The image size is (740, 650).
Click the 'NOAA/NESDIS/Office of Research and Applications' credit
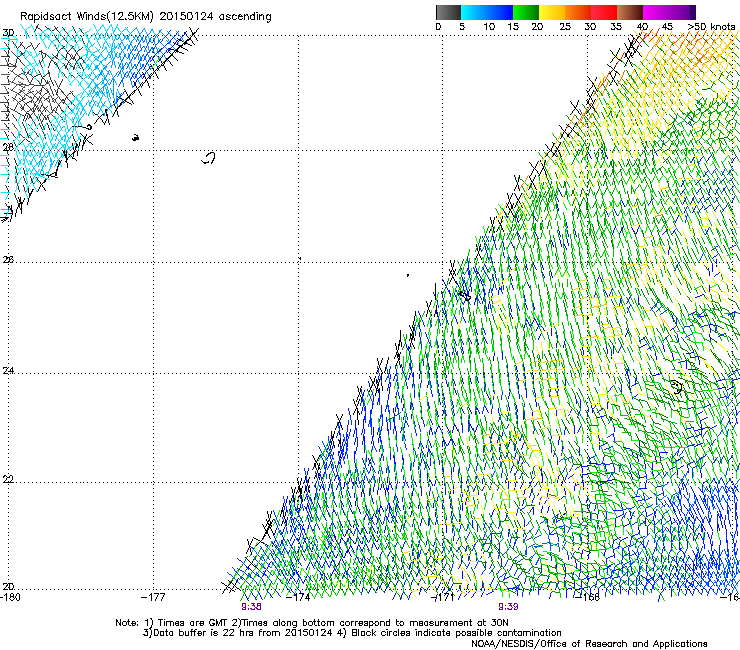tap(589, 644)
